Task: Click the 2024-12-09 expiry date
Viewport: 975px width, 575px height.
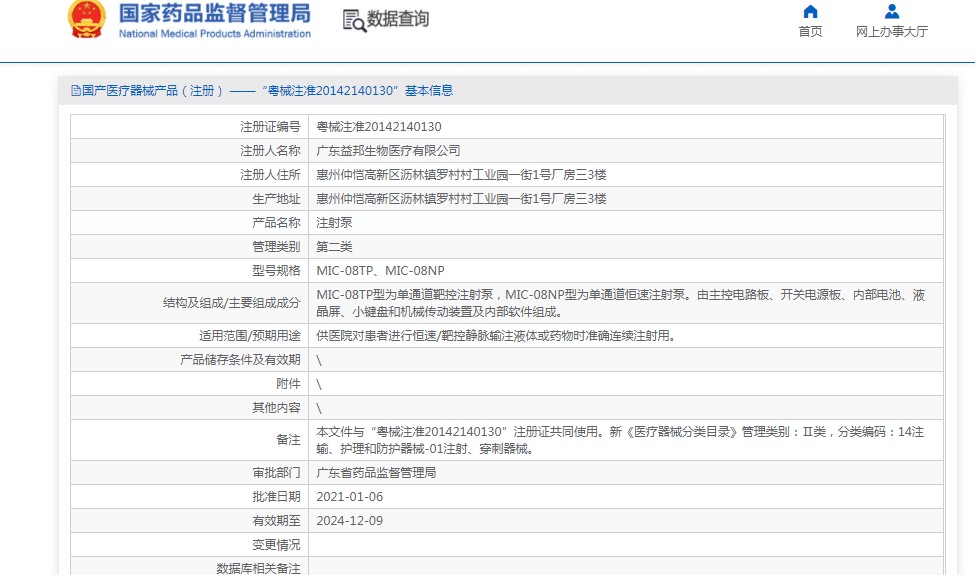Action: click(349, 521)
